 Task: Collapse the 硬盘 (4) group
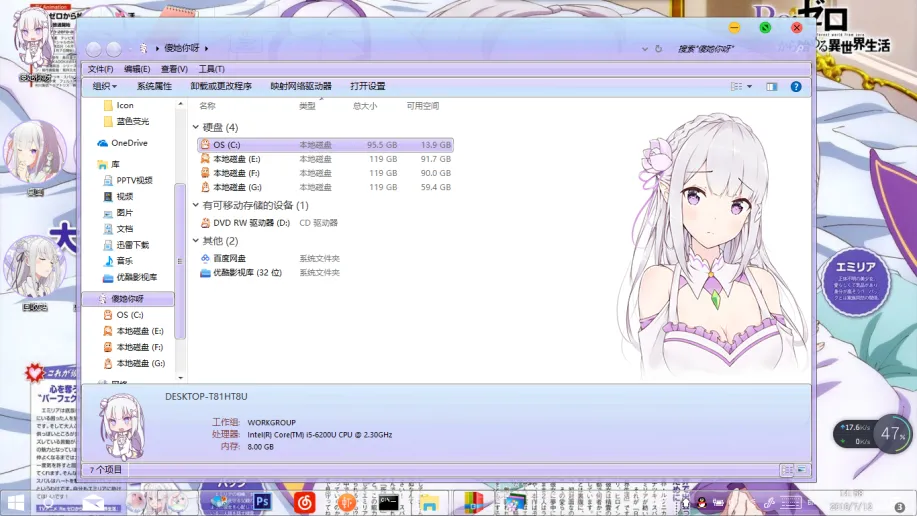point(196,128)
